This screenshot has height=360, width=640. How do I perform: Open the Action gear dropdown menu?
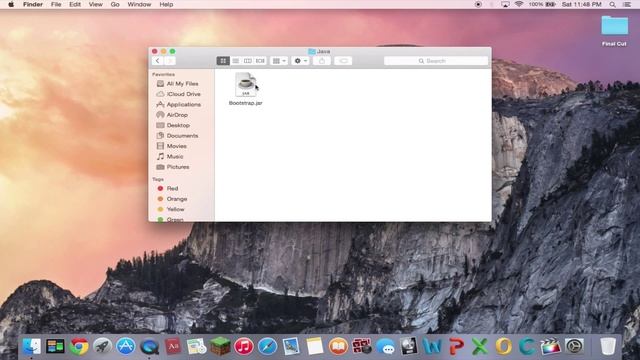pos(300,61)
